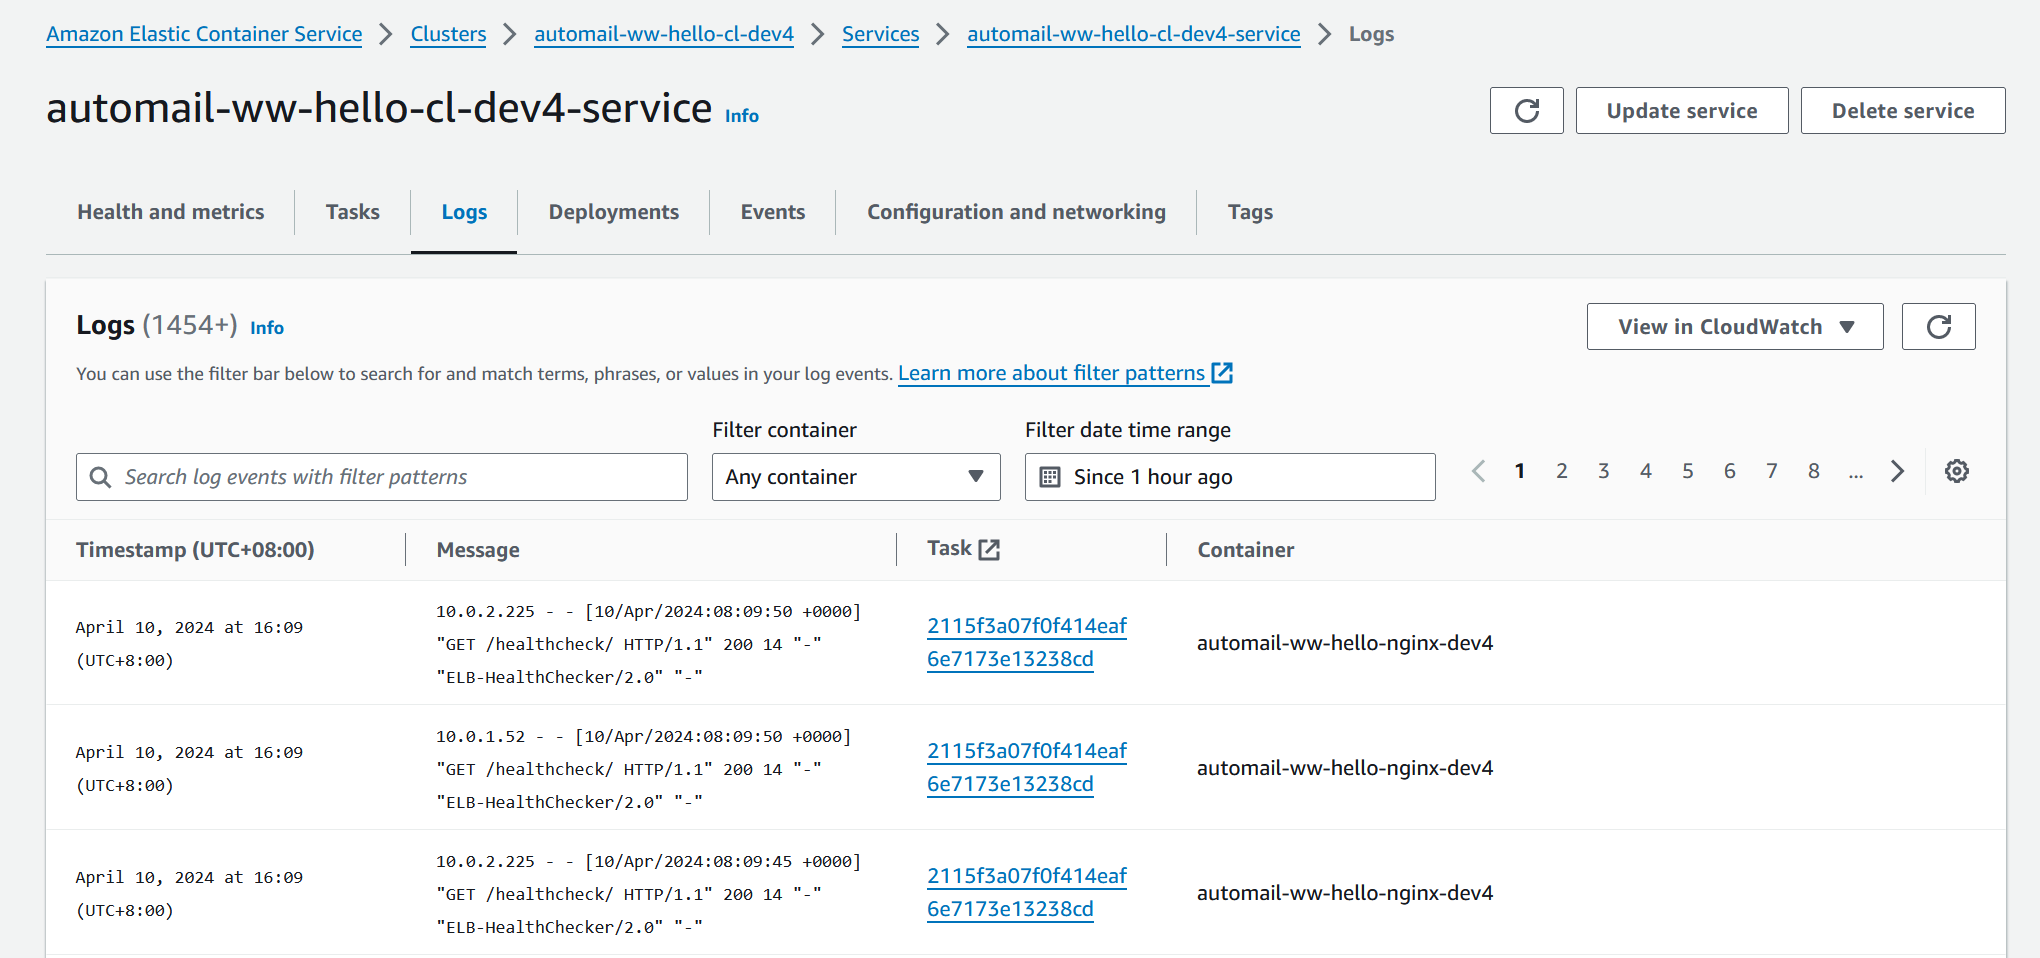
Task: Refresh the logs panel
Action: pyautogui.click(x=1938, y=326)
